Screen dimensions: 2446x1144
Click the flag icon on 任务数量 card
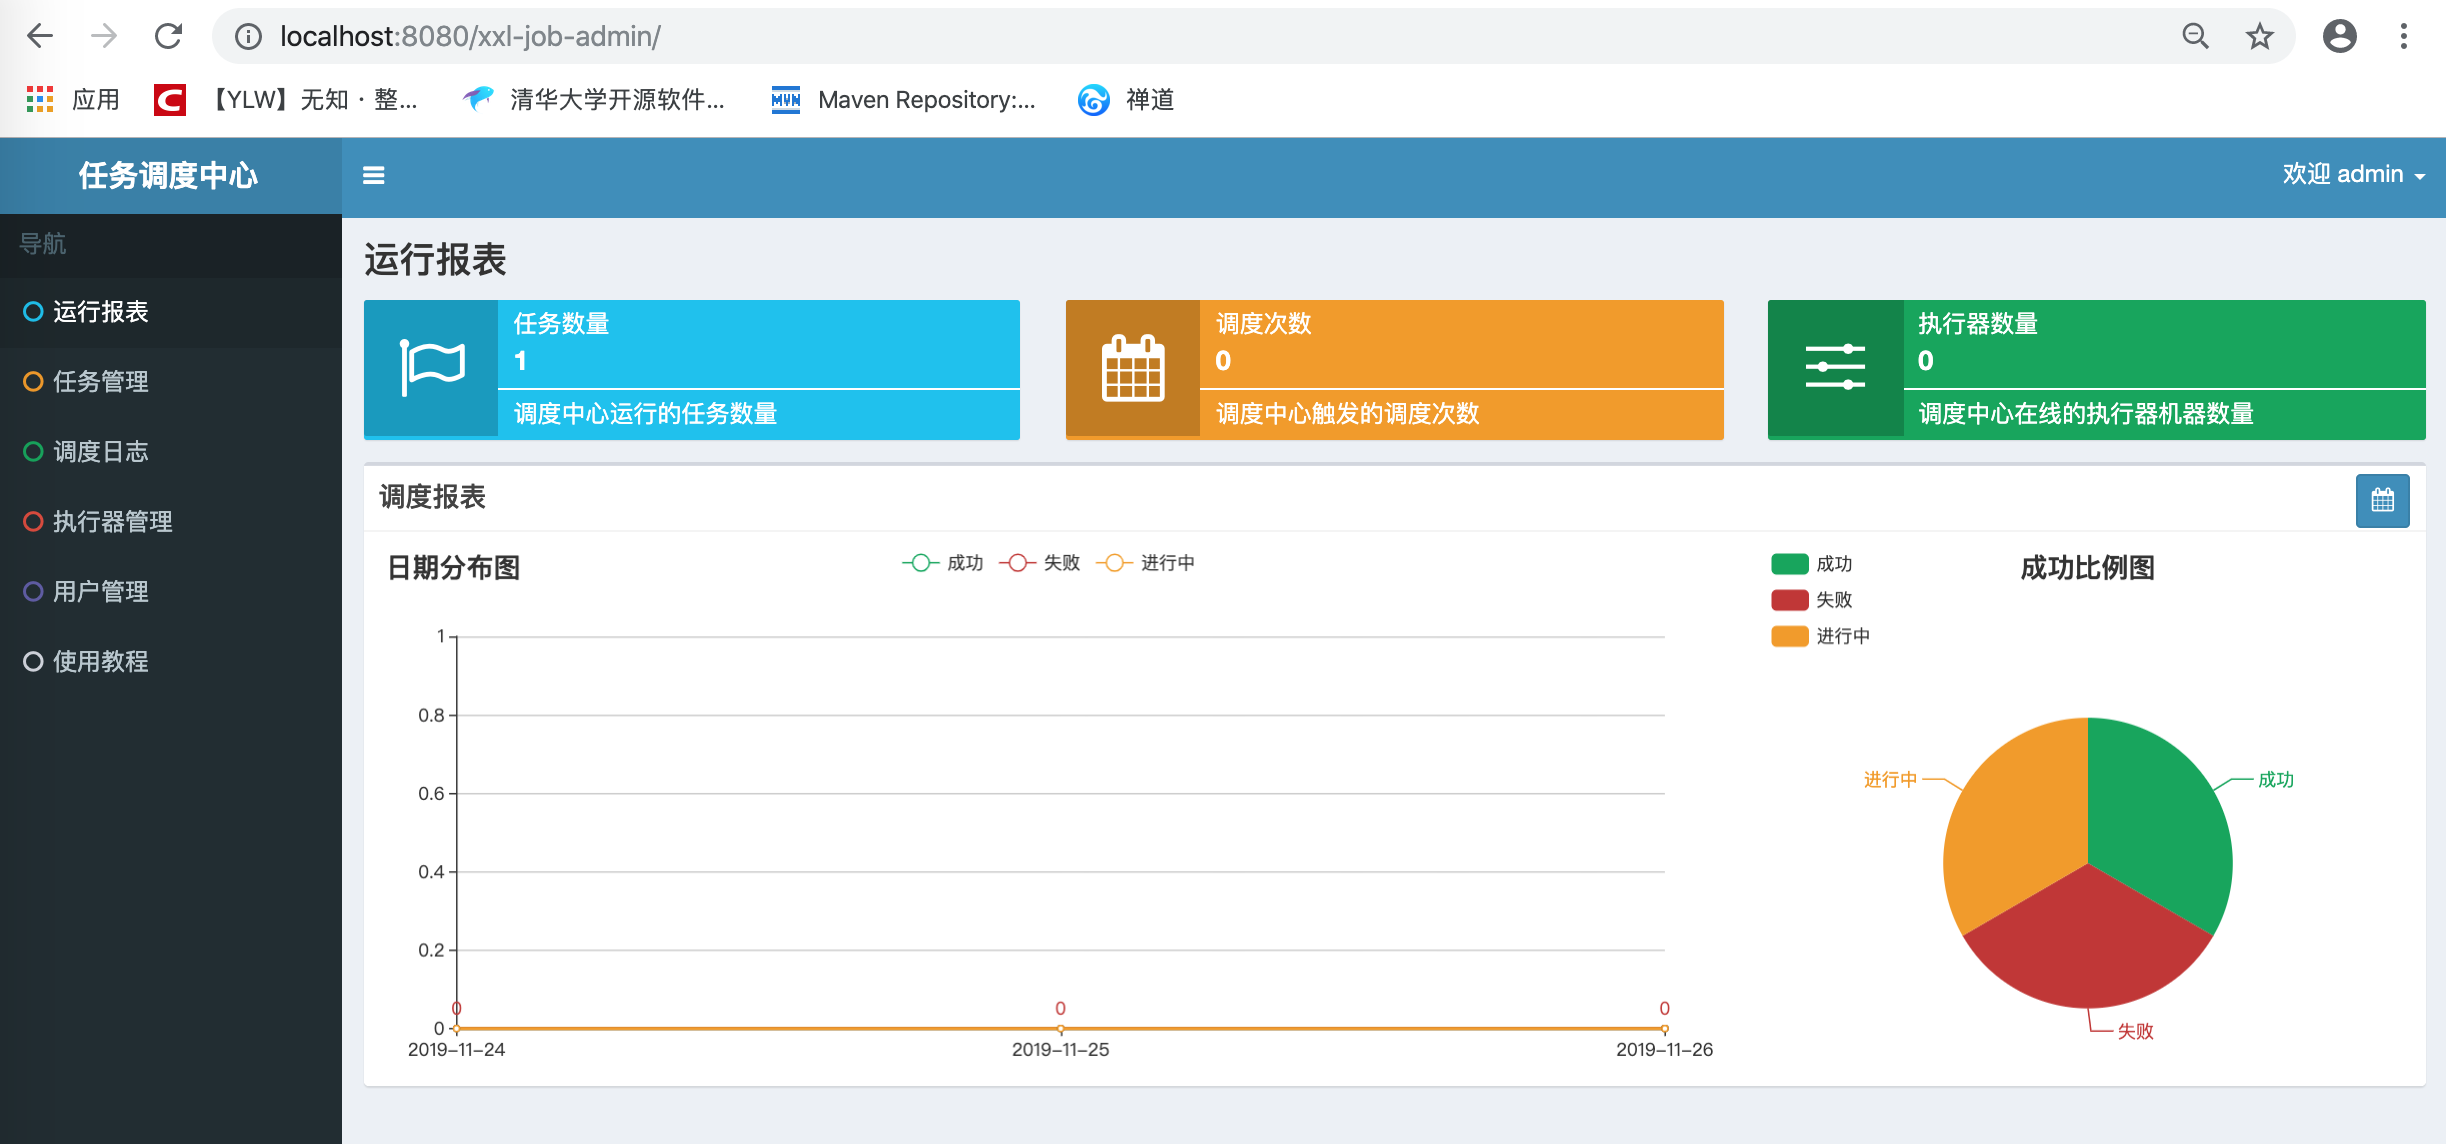tap(432, 368)
